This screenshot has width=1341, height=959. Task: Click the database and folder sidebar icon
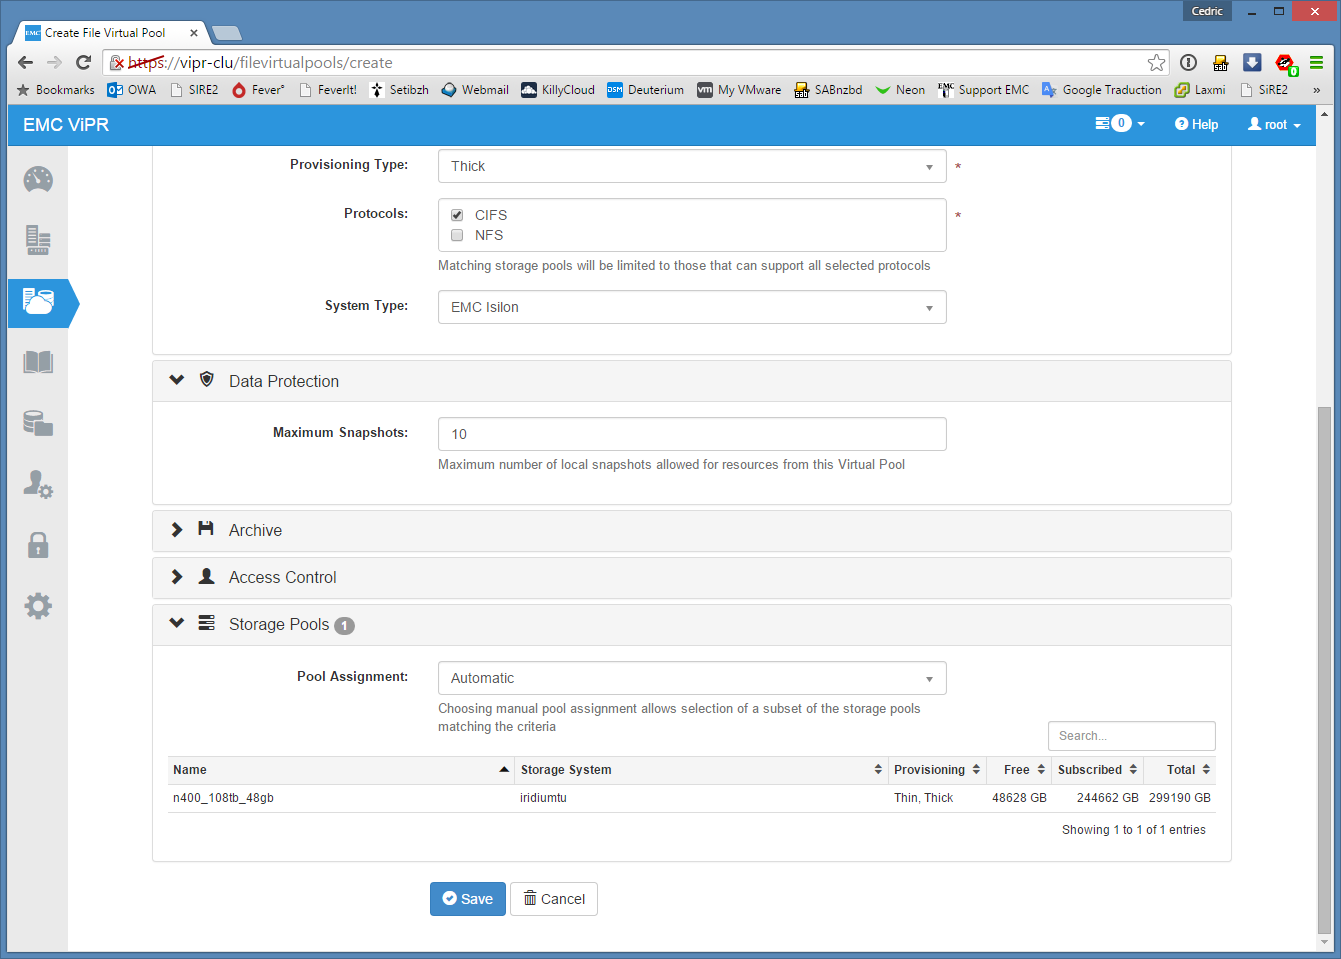coord(38,423)
